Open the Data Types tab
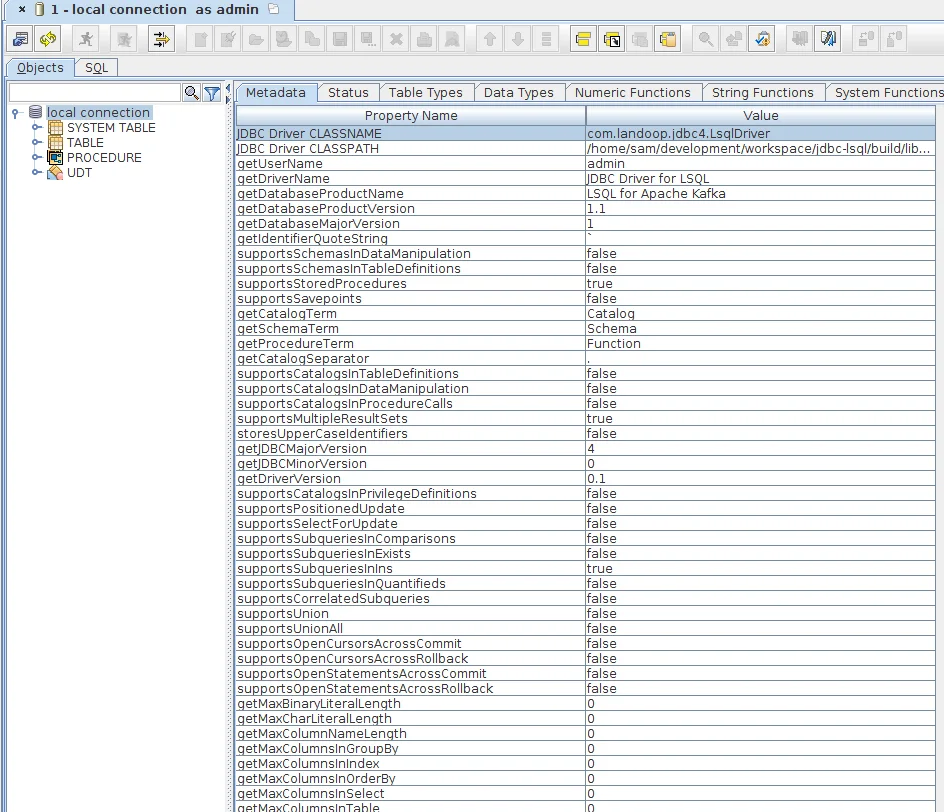This screenshot has width=944, height=812. (518, 93)
